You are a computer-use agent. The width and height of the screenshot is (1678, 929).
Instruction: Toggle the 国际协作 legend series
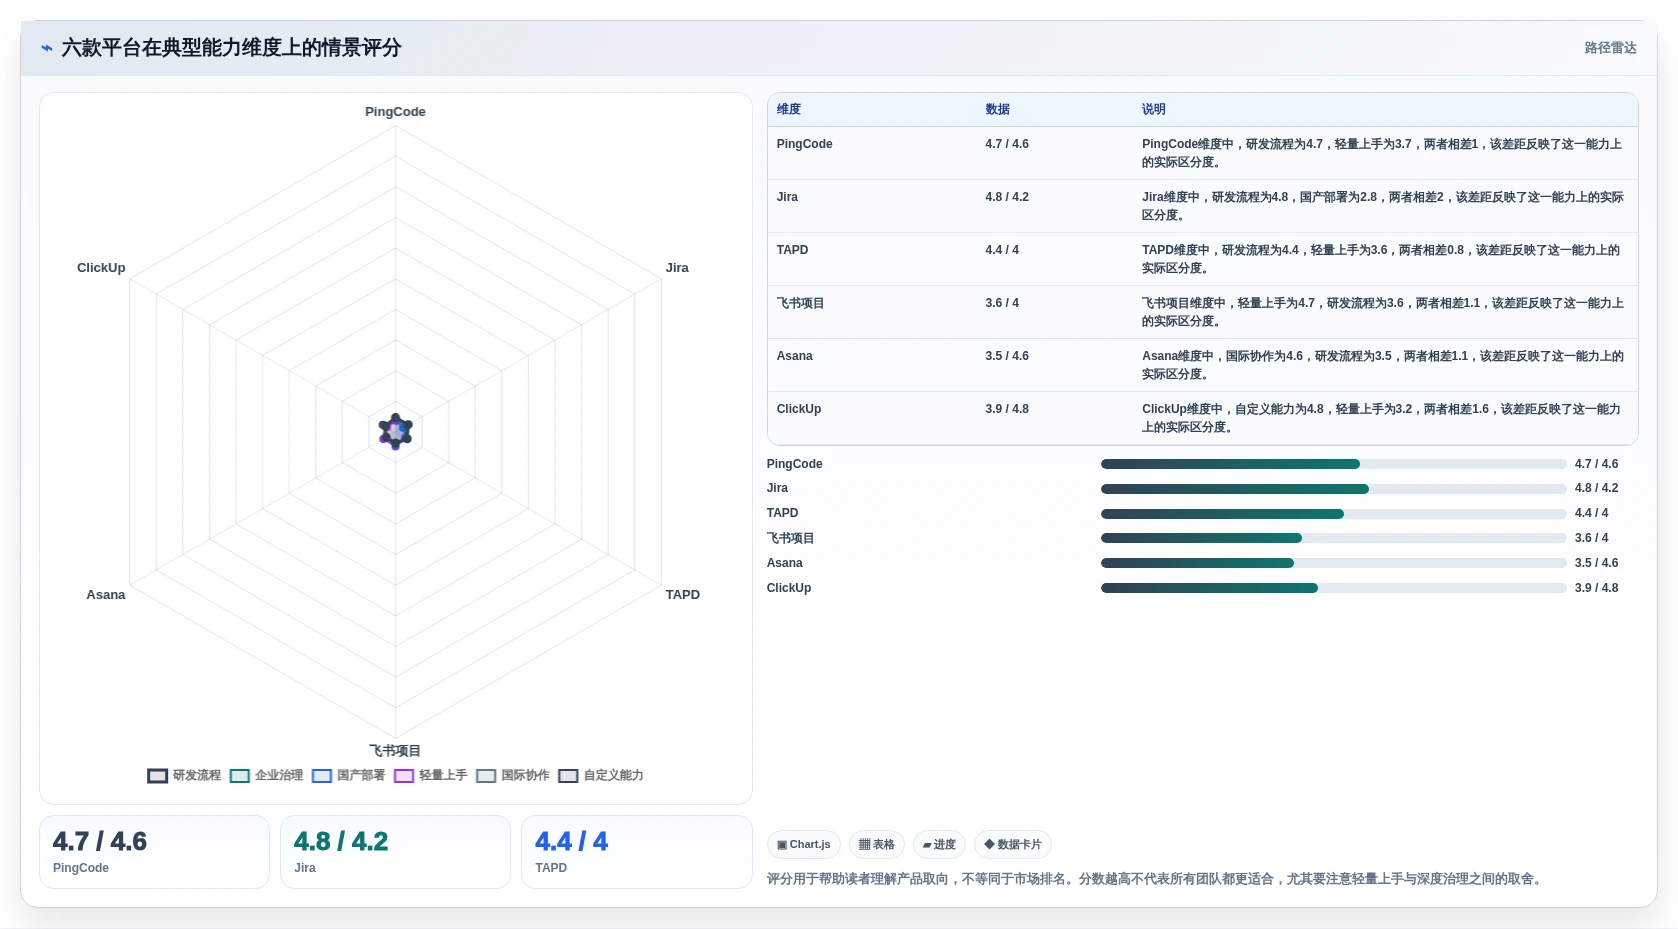pyautogui.click(x=512, y=775)
